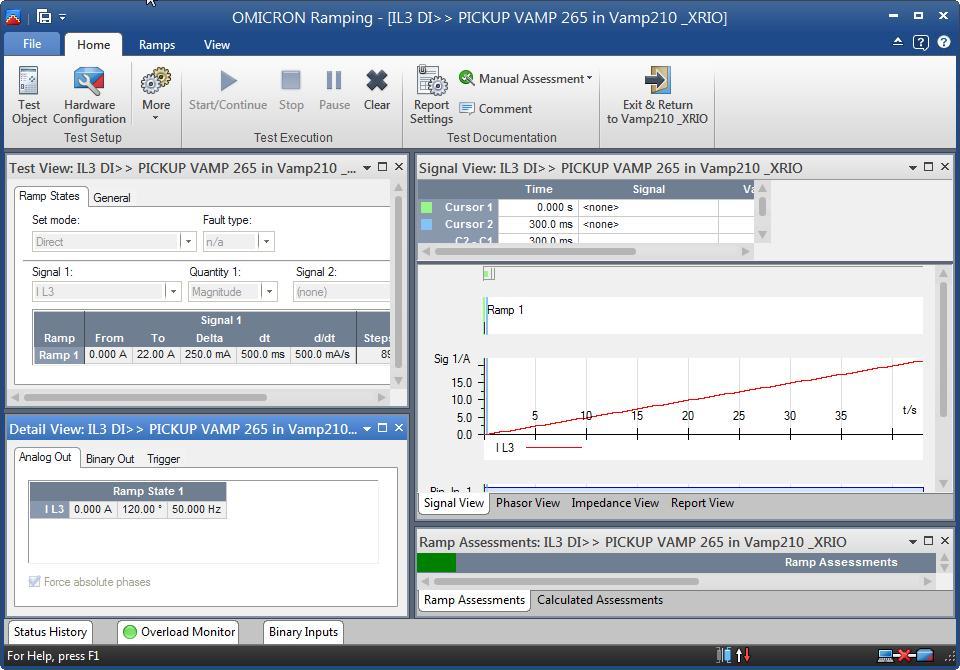Maximize the Test View panel
960x670 pixels.
[383, 167]
